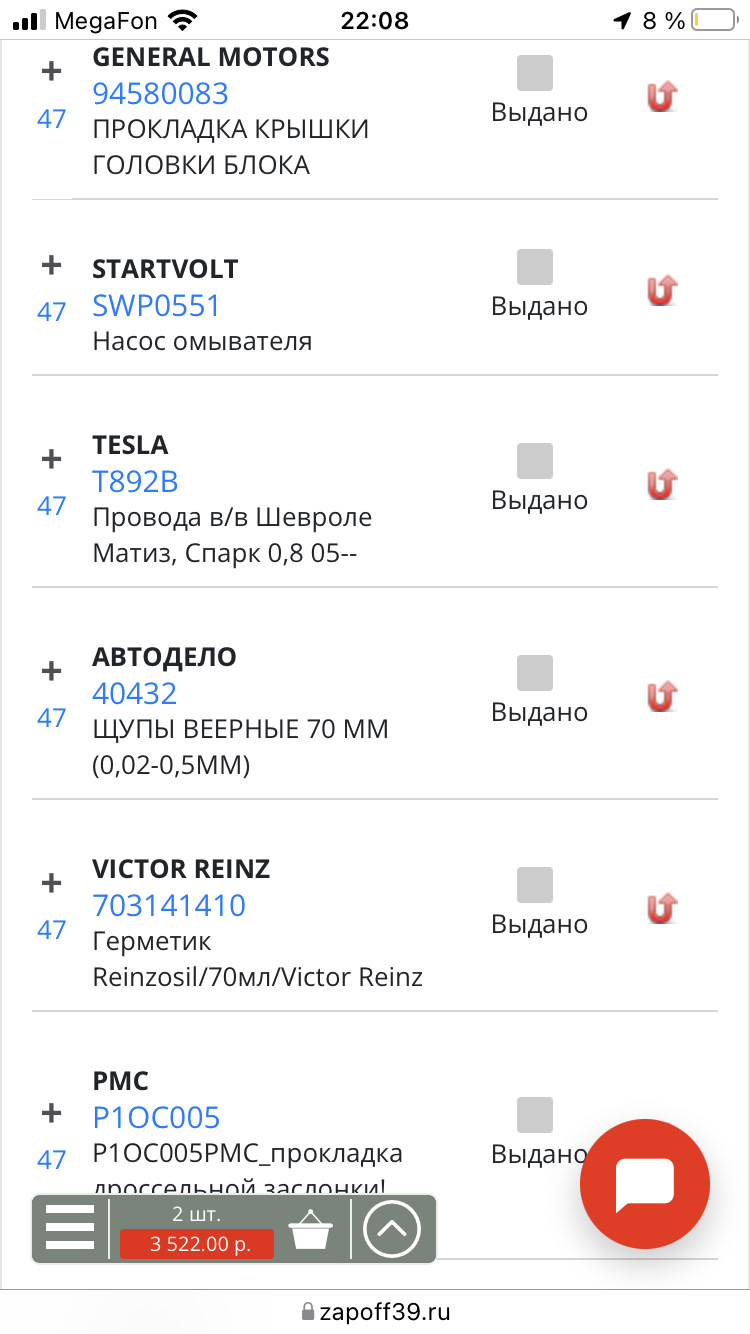Click red return arrow for TESLA item
Viewport: 750px width, 1334px height.
coord(661,484)
